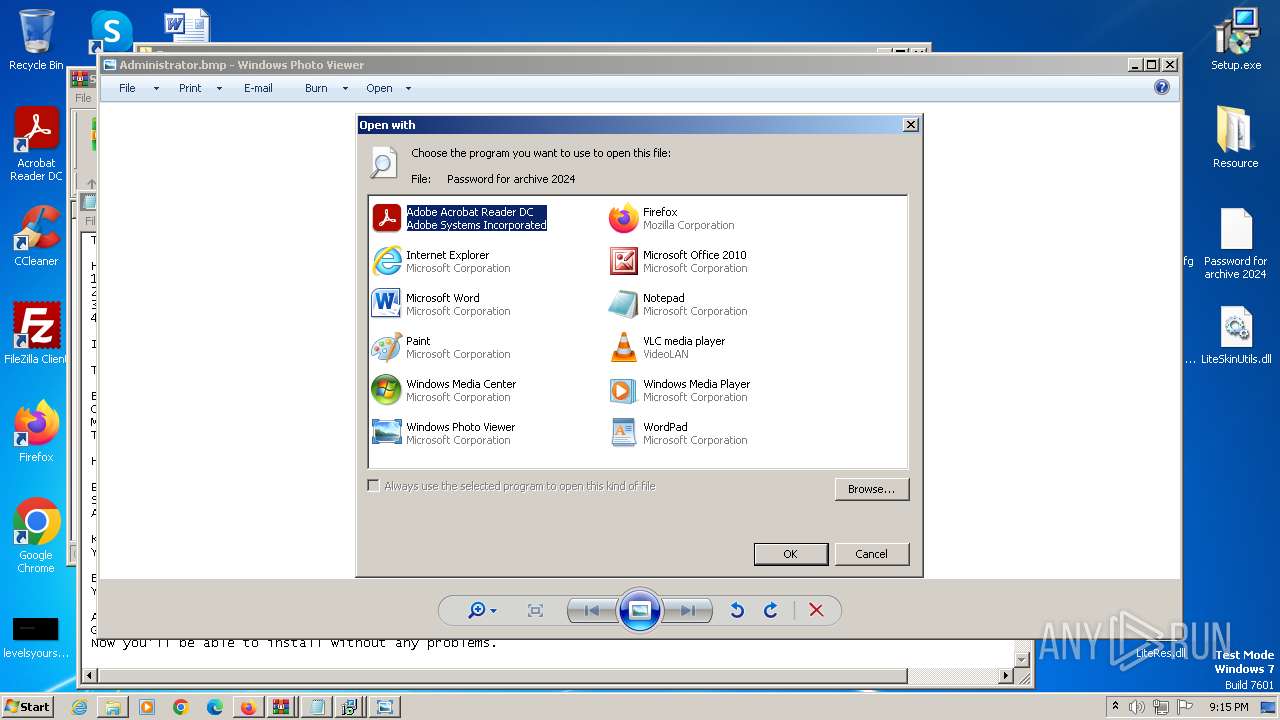Image resolution: width=1280 pixels, height=720 pixels.
Task: Select the levelsyours desktop file
Action: [36, 638]
